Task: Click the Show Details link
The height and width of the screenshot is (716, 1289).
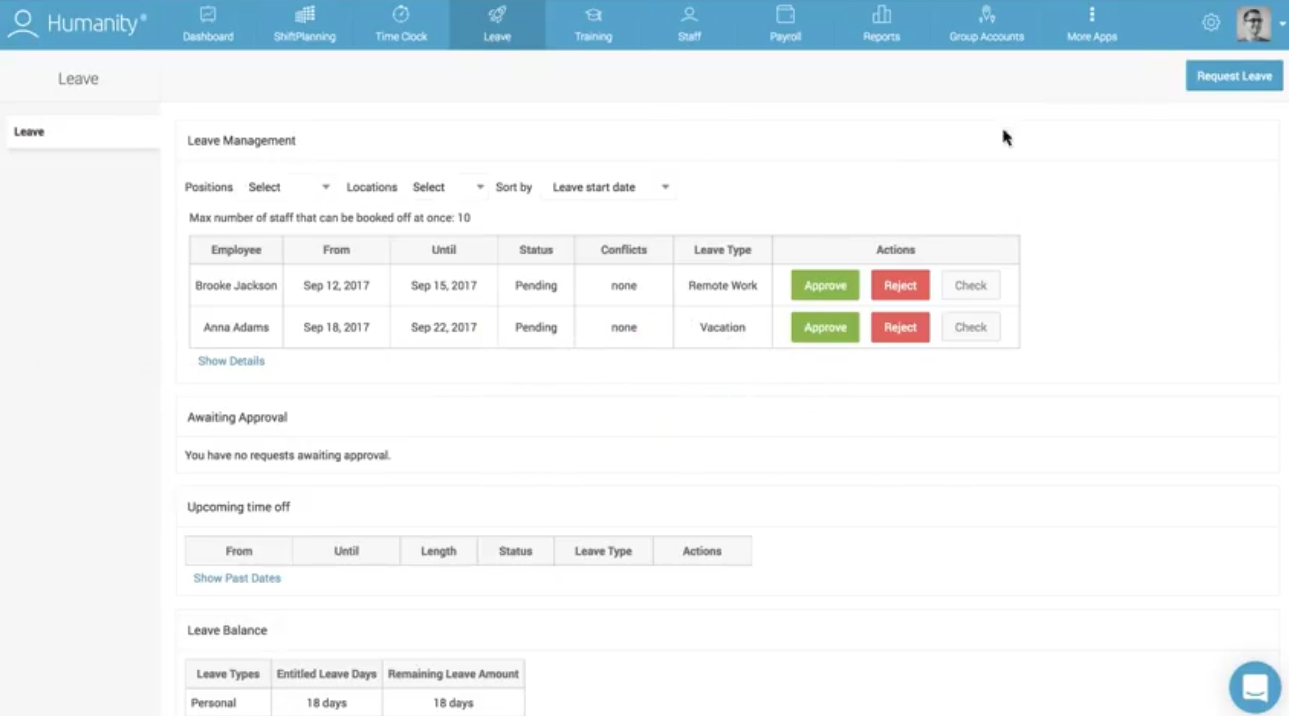Action: [231, 361]
